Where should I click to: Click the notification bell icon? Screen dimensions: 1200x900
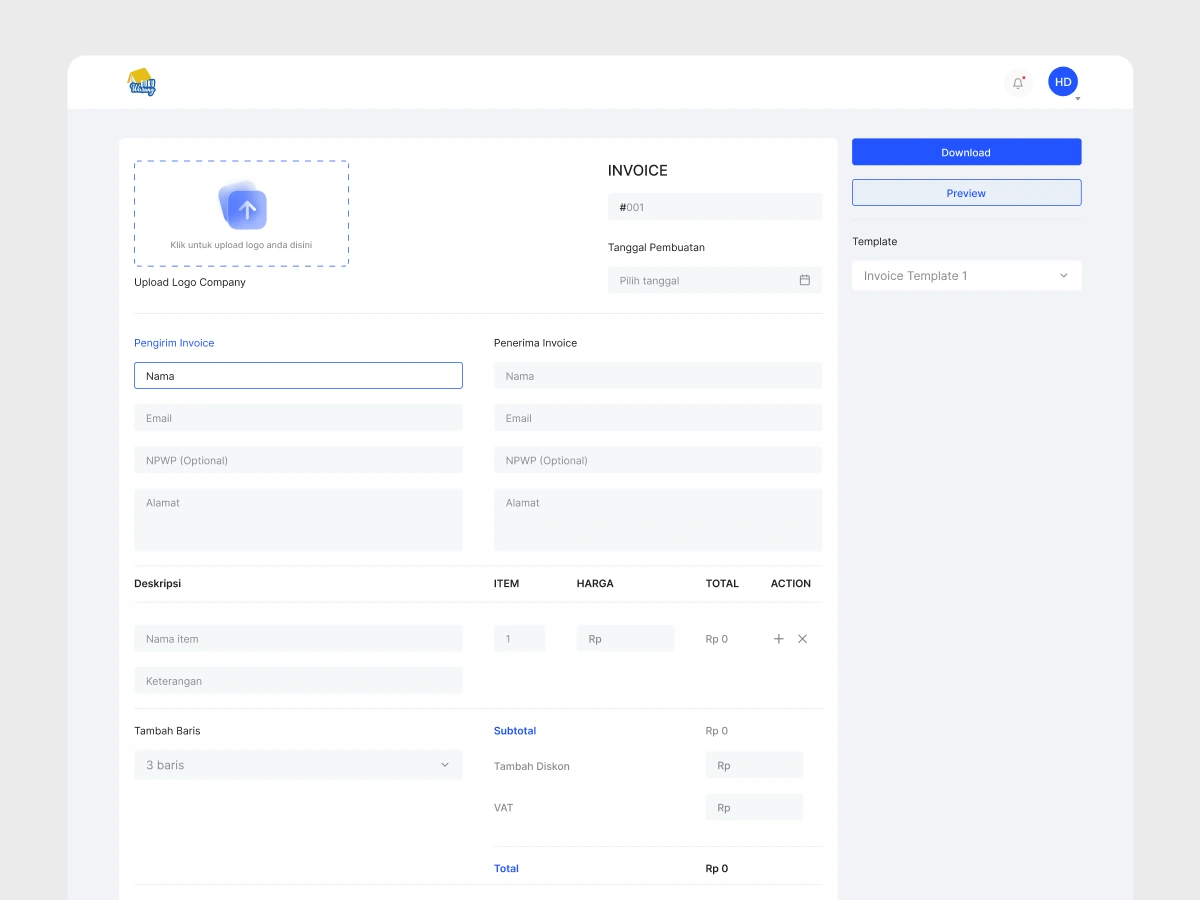[x=1017, y=83]
